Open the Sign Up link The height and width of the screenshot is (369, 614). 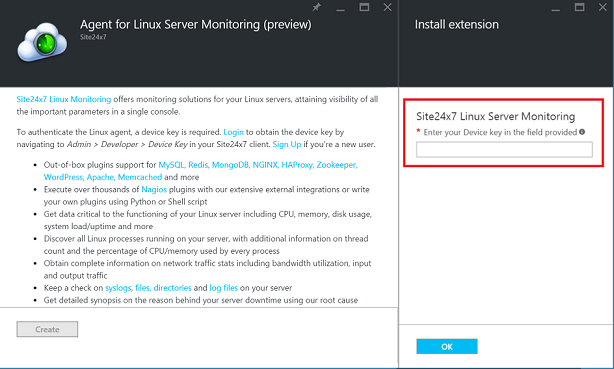[x=287, y=144]
